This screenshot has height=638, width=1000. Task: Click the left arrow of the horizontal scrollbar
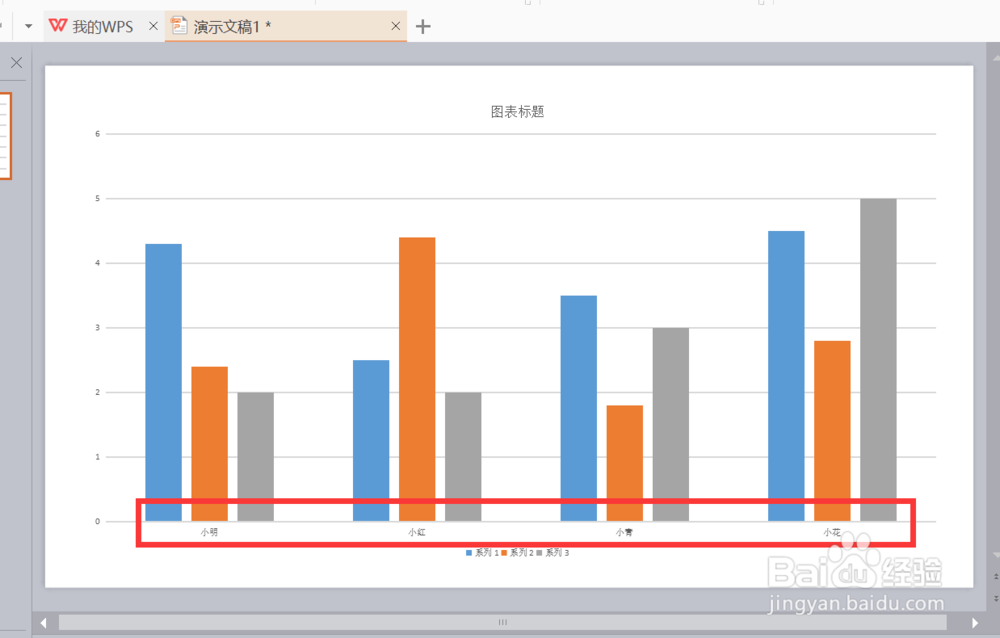43,622
